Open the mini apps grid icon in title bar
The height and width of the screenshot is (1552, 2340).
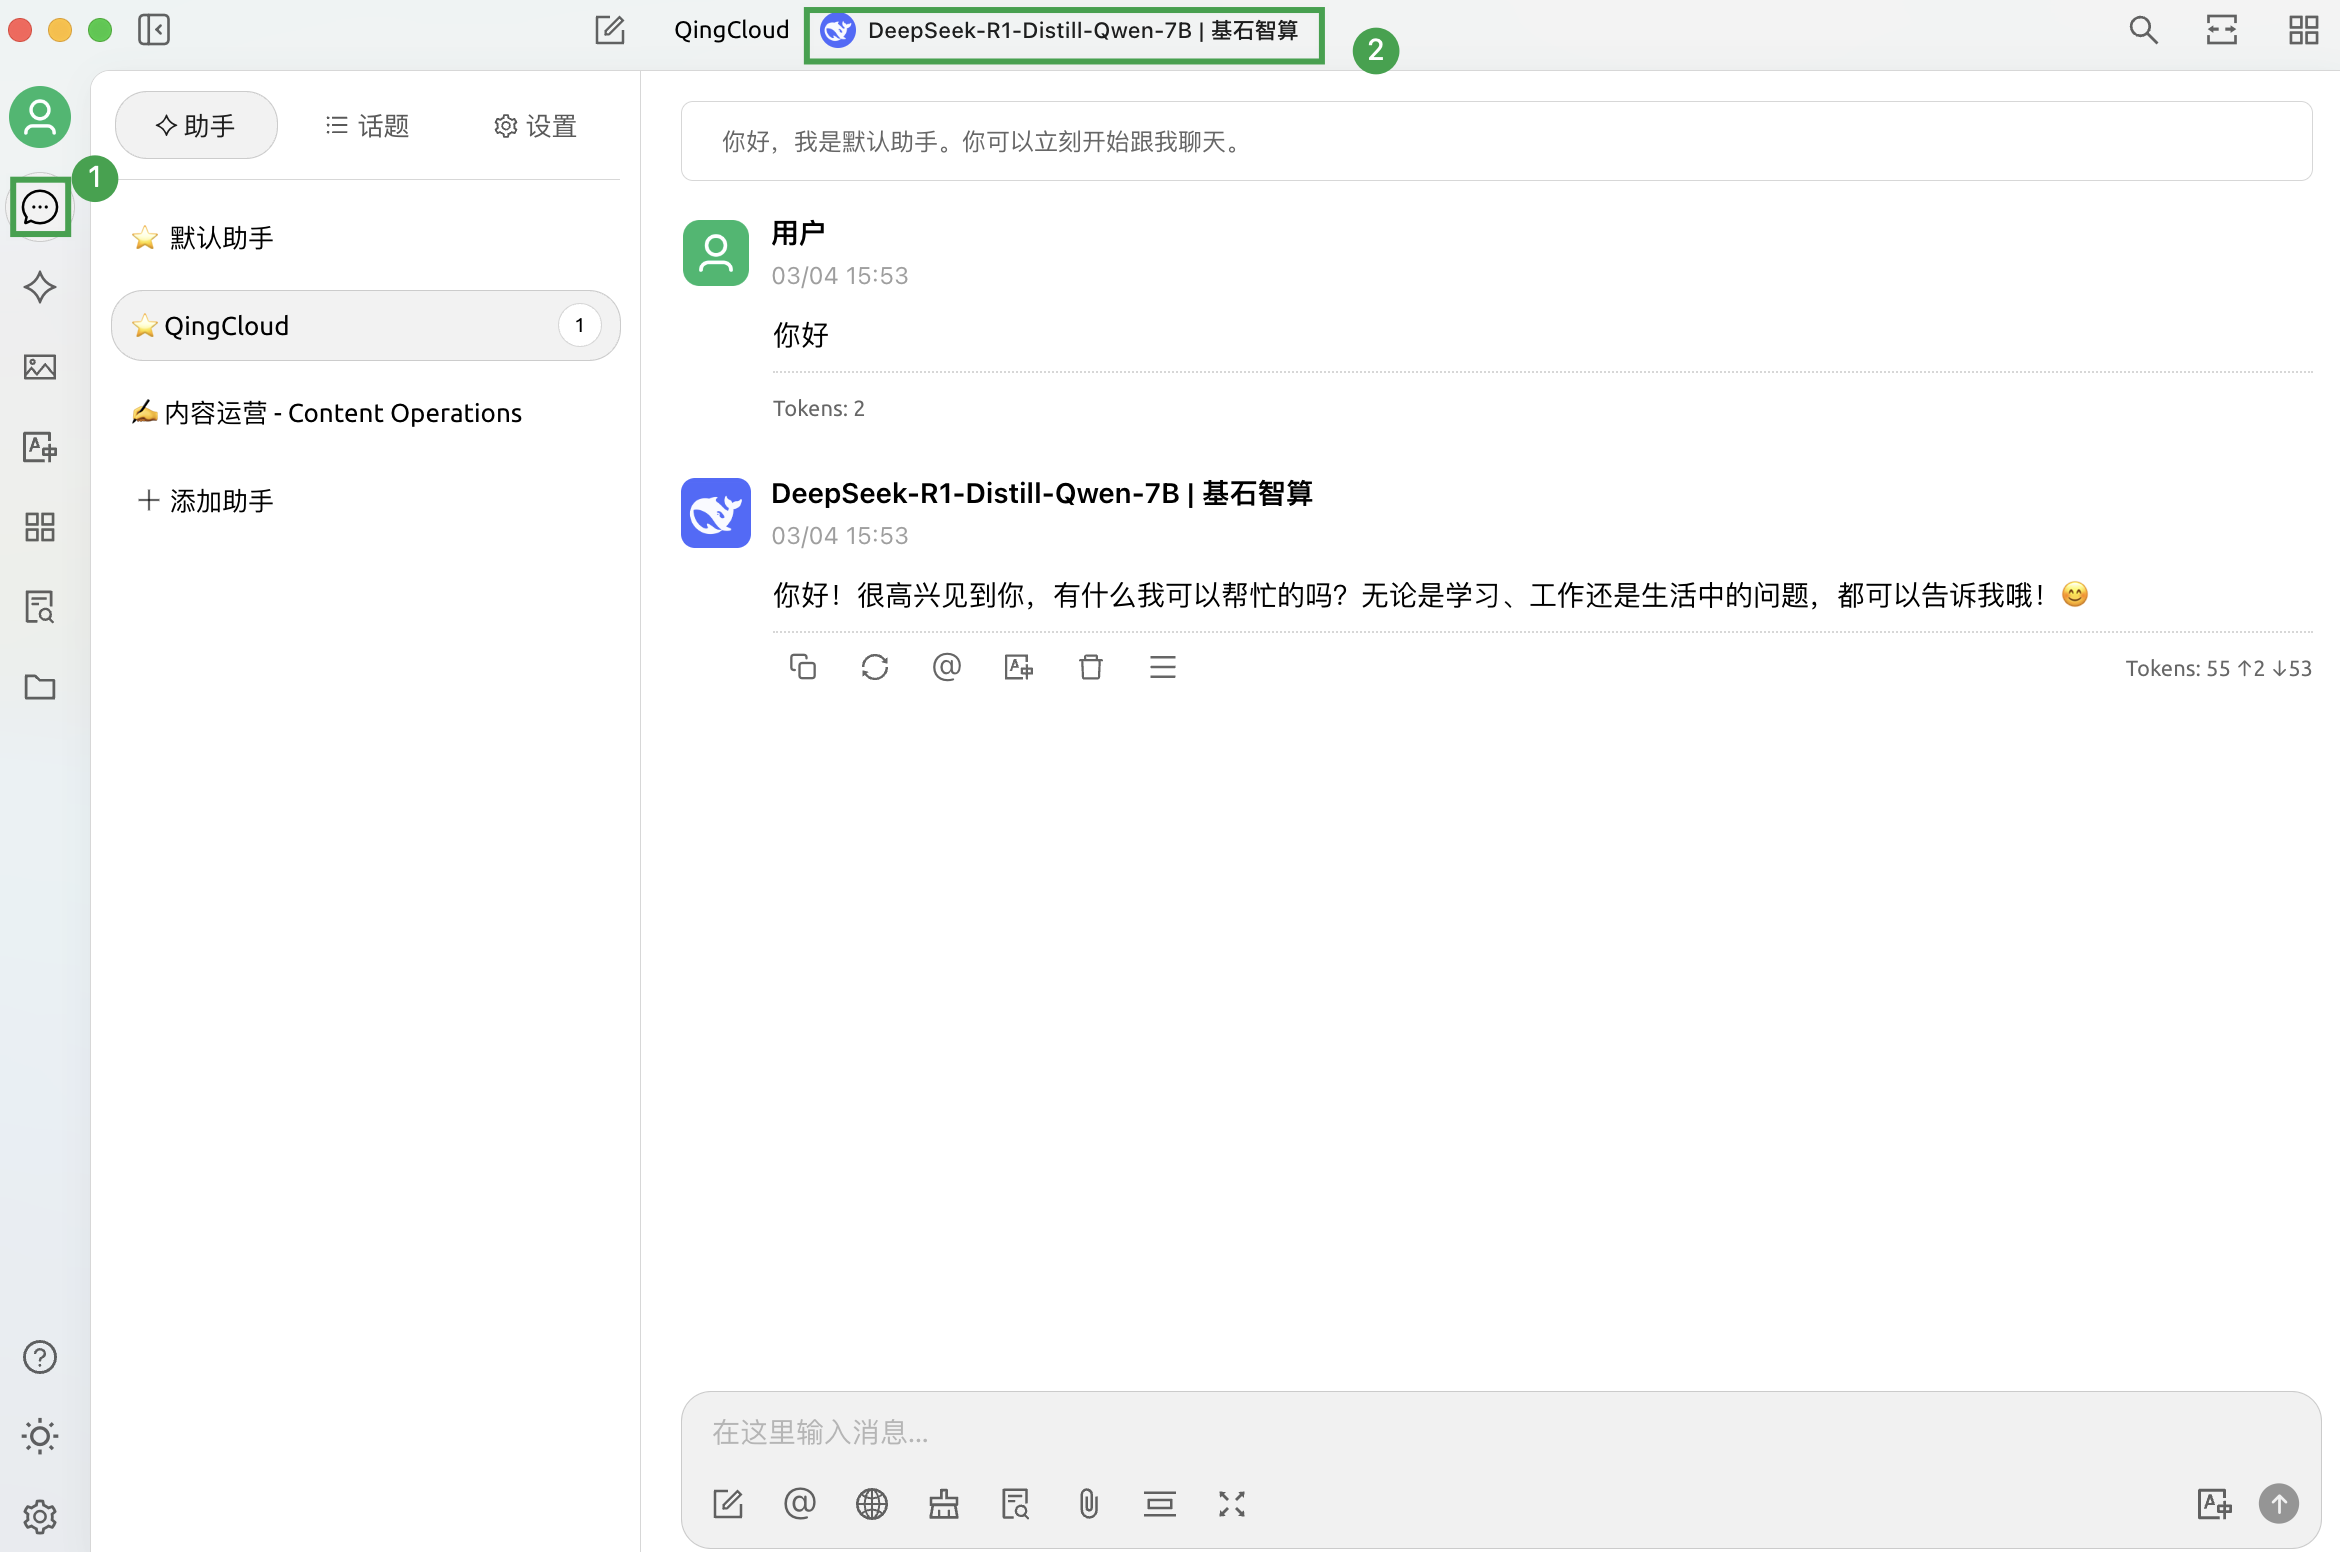(2304, 30)
